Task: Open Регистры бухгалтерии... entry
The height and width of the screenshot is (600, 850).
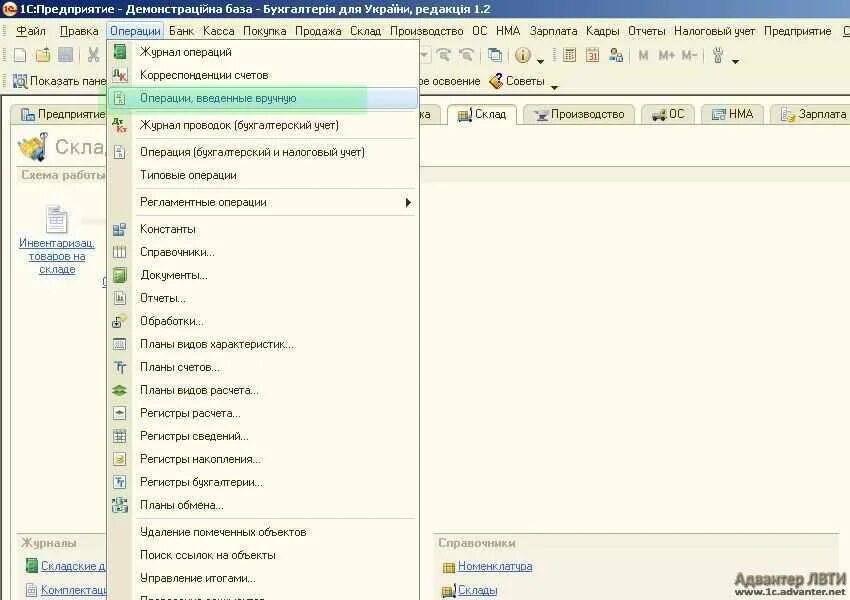Action: [x=263, y=482]
